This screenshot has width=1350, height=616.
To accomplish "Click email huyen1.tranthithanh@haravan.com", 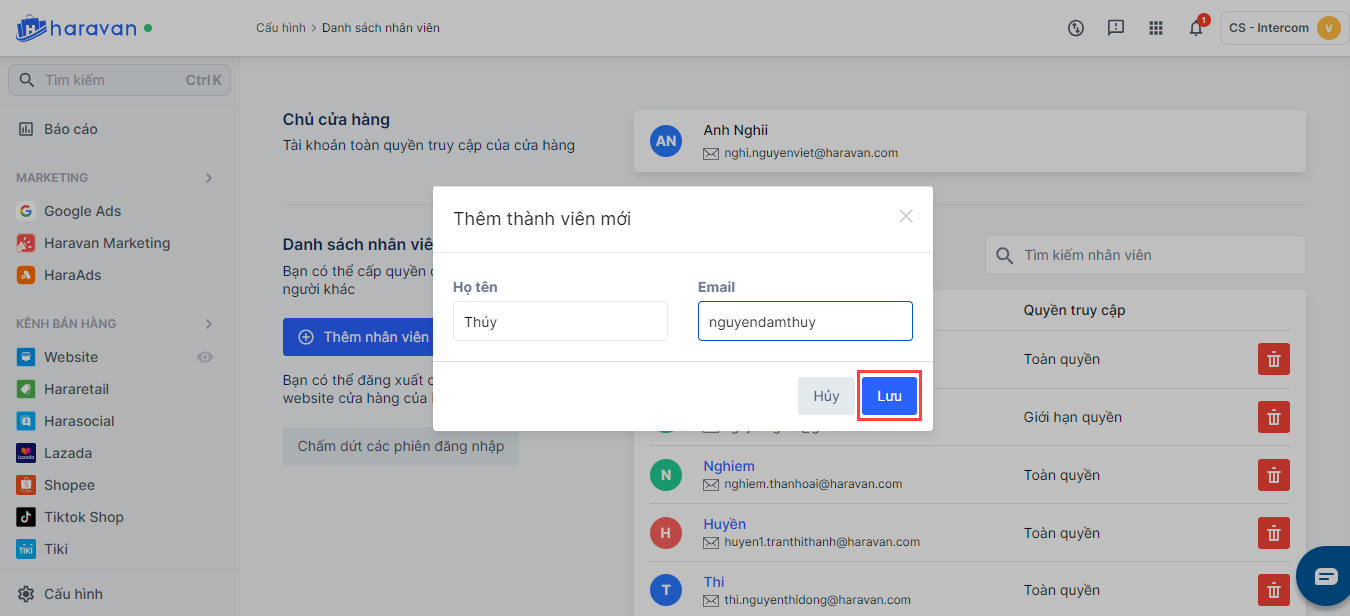I will pyautogui.click(x=822, y=542).
